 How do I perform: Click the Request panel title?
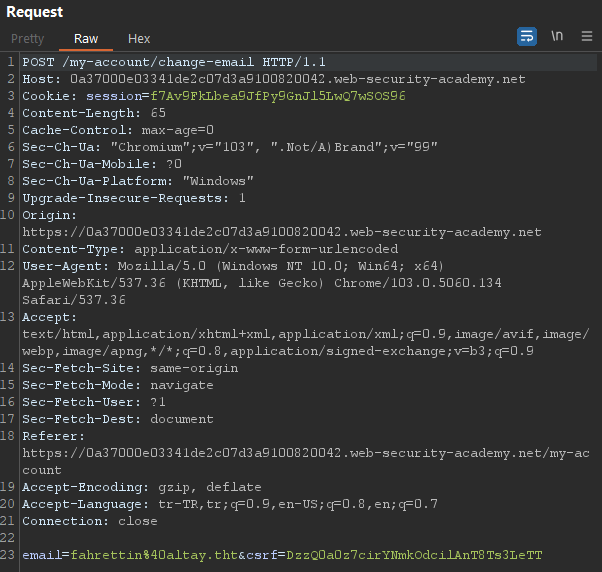(x=35, y=12)
